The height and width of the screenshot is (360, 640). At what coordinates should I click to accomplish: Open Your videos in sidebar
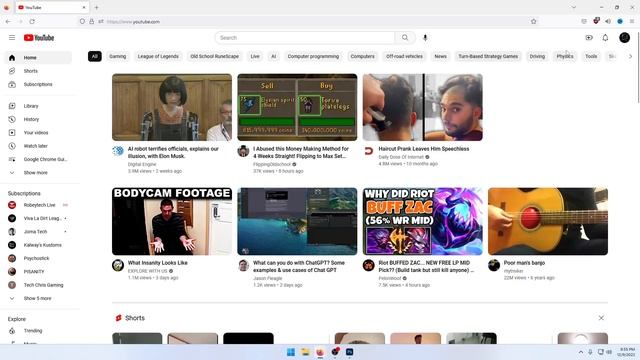point(38,133)
